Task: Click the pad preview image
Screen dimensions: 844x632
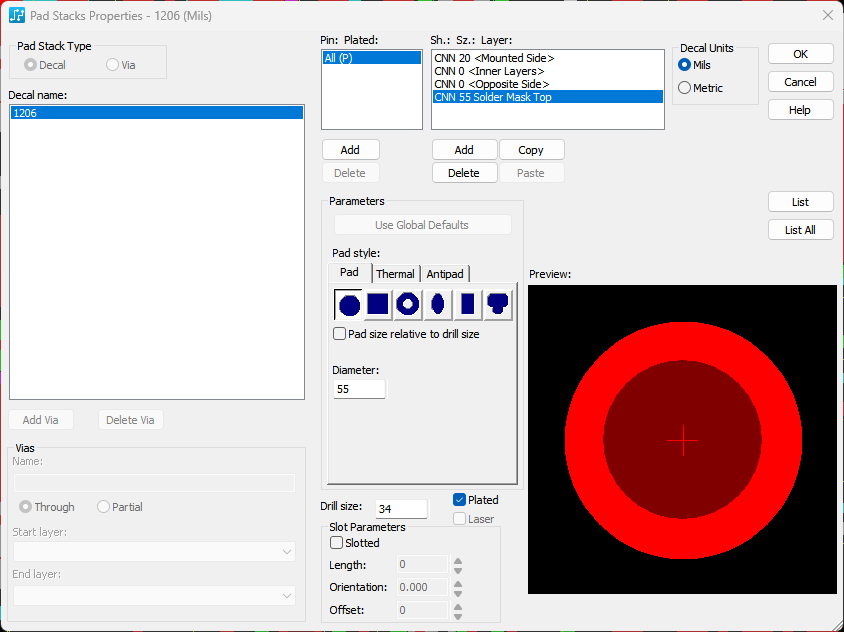Action: click(683, 440)
